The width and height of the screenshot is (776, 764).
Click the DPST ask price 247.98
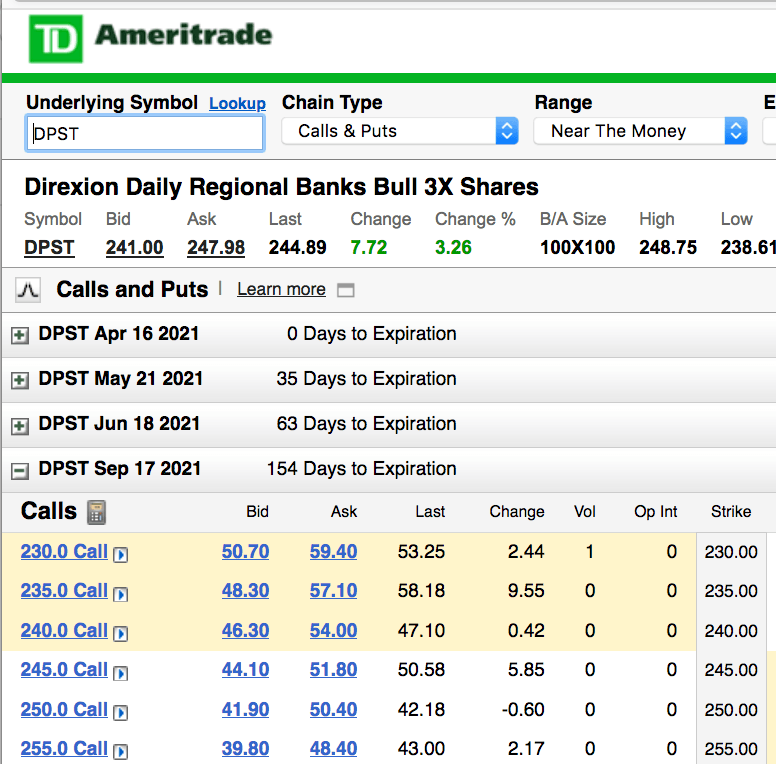point(216,247)
